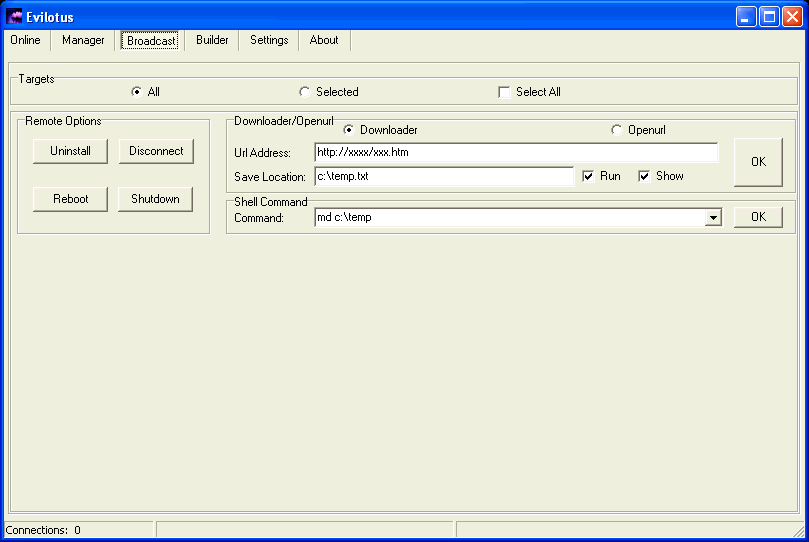View the About tab
This screenshot has width=809, height=542.
[324, 40]
